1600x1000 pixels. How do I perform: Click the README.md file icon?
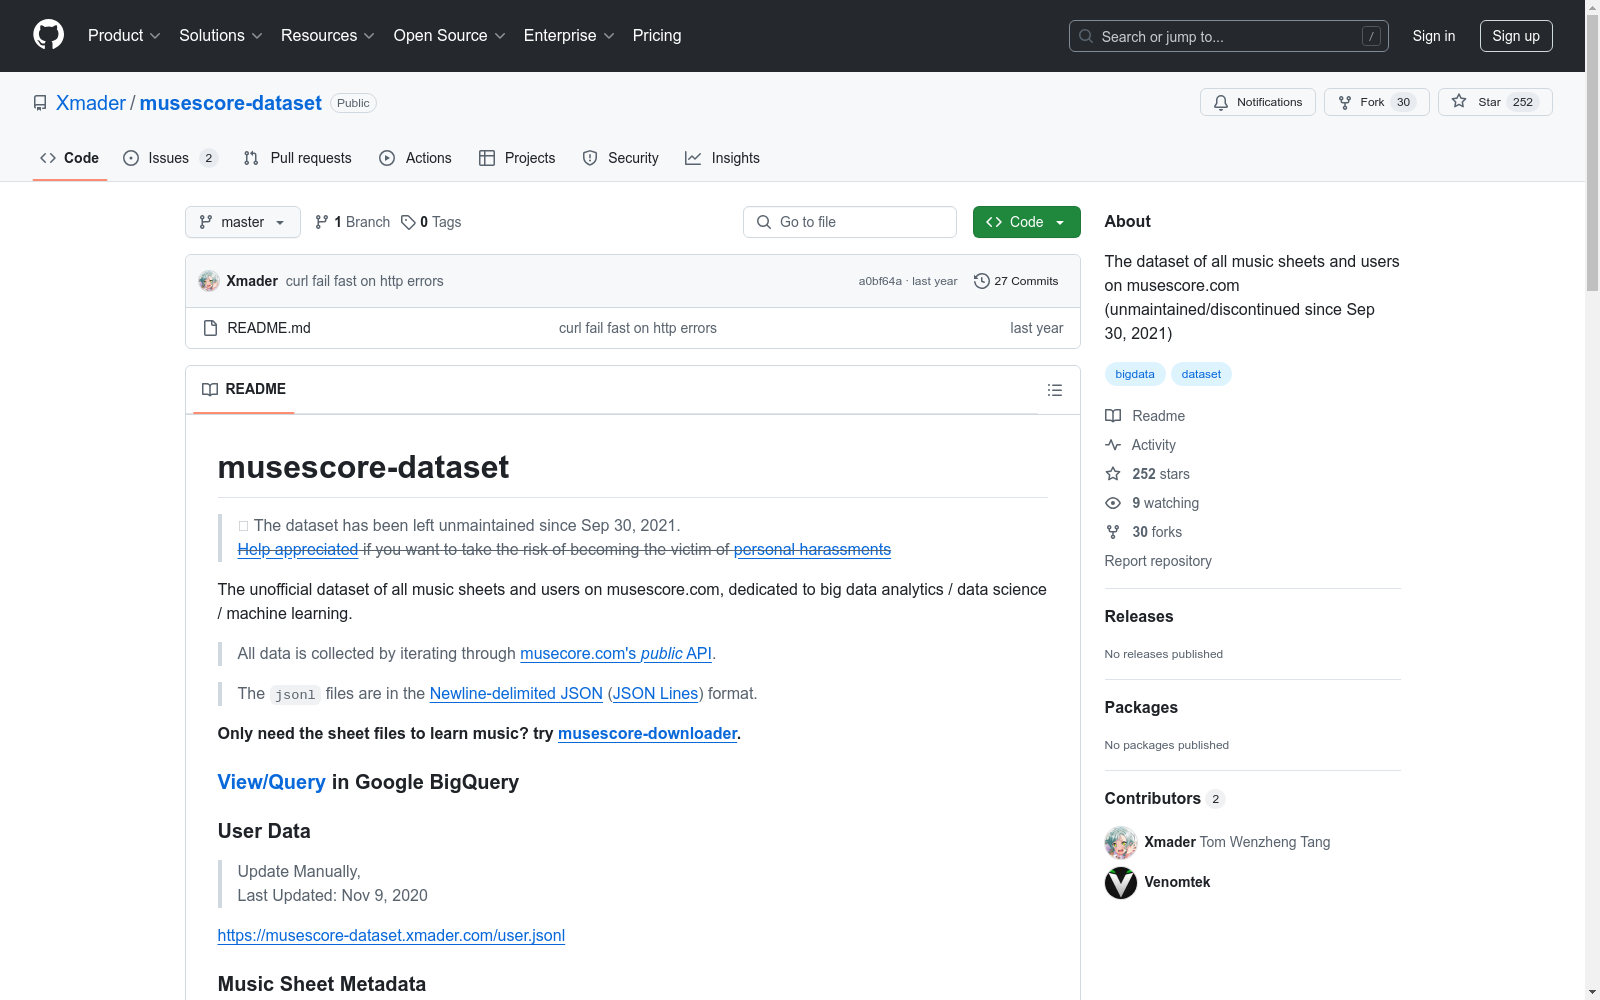pyautogui.click(x=210, y=328)
